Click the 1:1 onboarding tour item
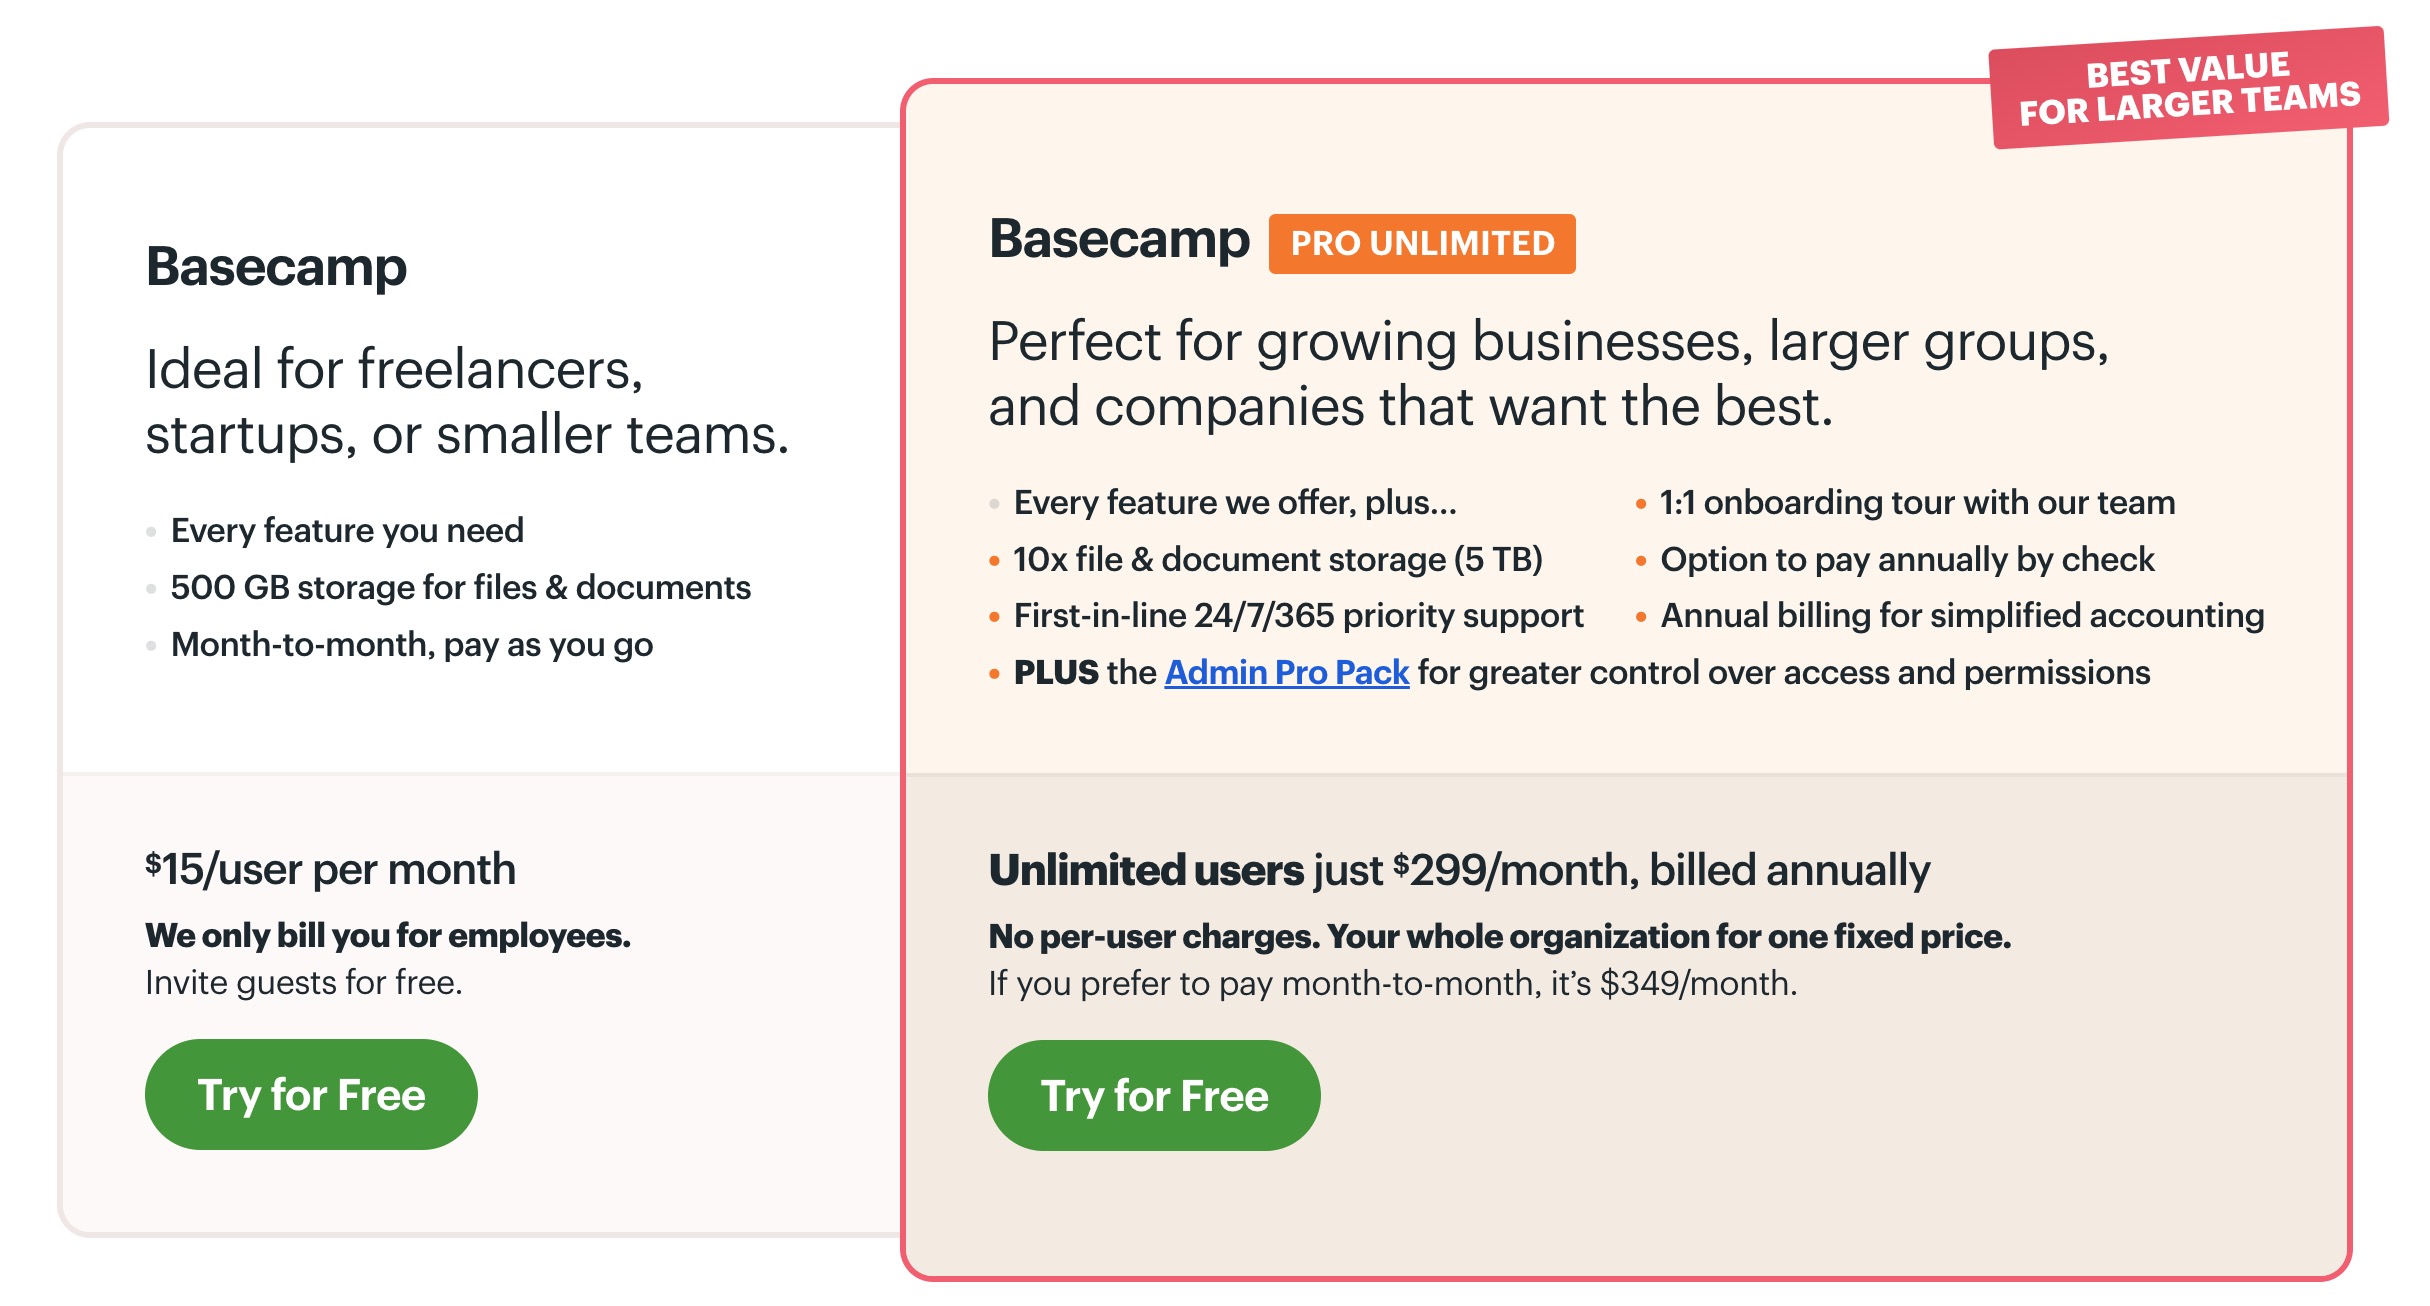2430x1306 pixels. click(1917, 502)
